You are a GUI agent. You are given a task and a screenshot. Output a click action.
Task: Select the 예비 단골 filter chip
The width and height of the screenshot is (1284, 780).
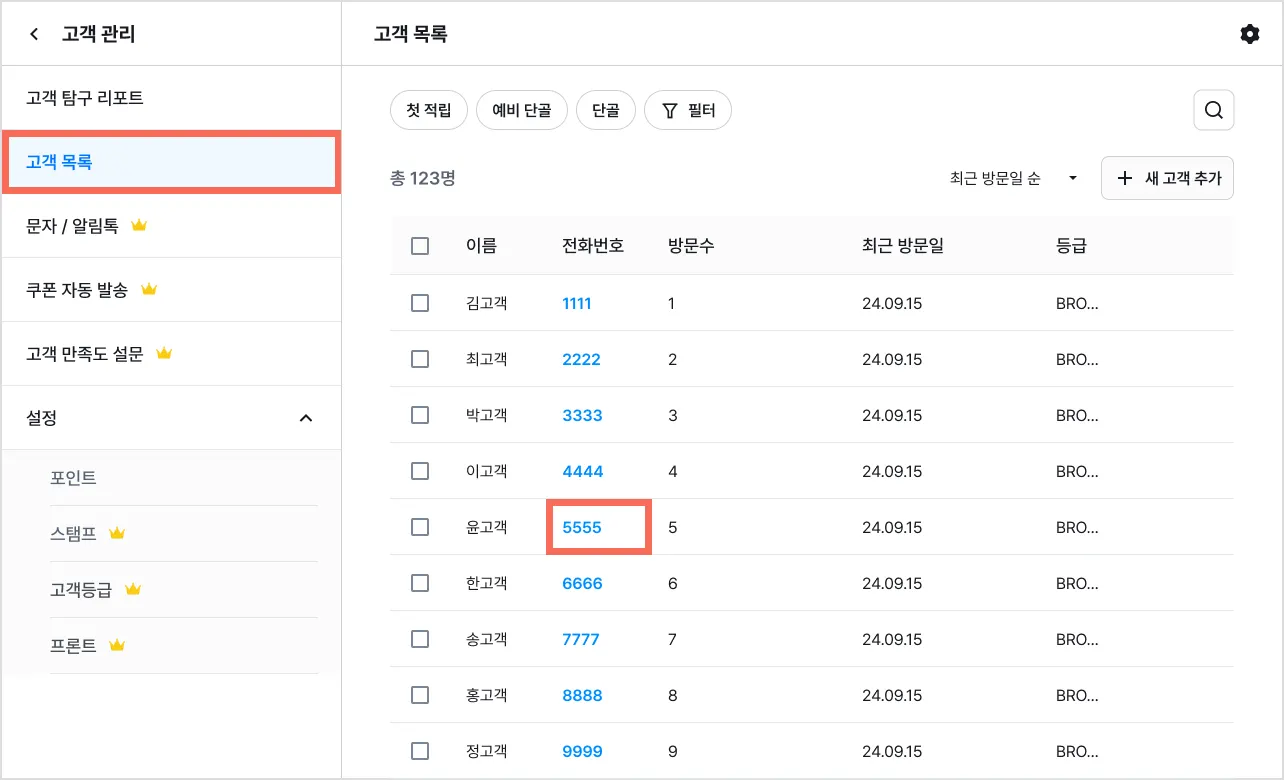tap(521, 110)
